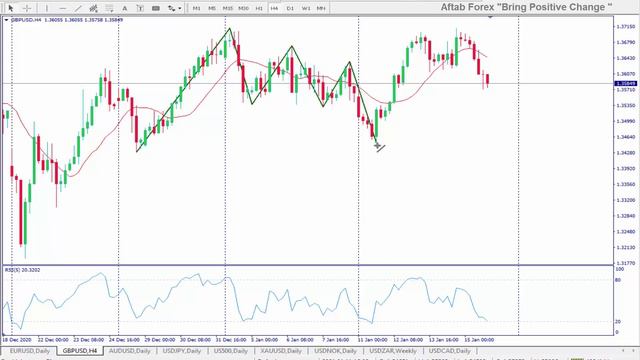Switch to MN monthly timeframe
Screen dimensions: 640x360
(x=321, y=8)
